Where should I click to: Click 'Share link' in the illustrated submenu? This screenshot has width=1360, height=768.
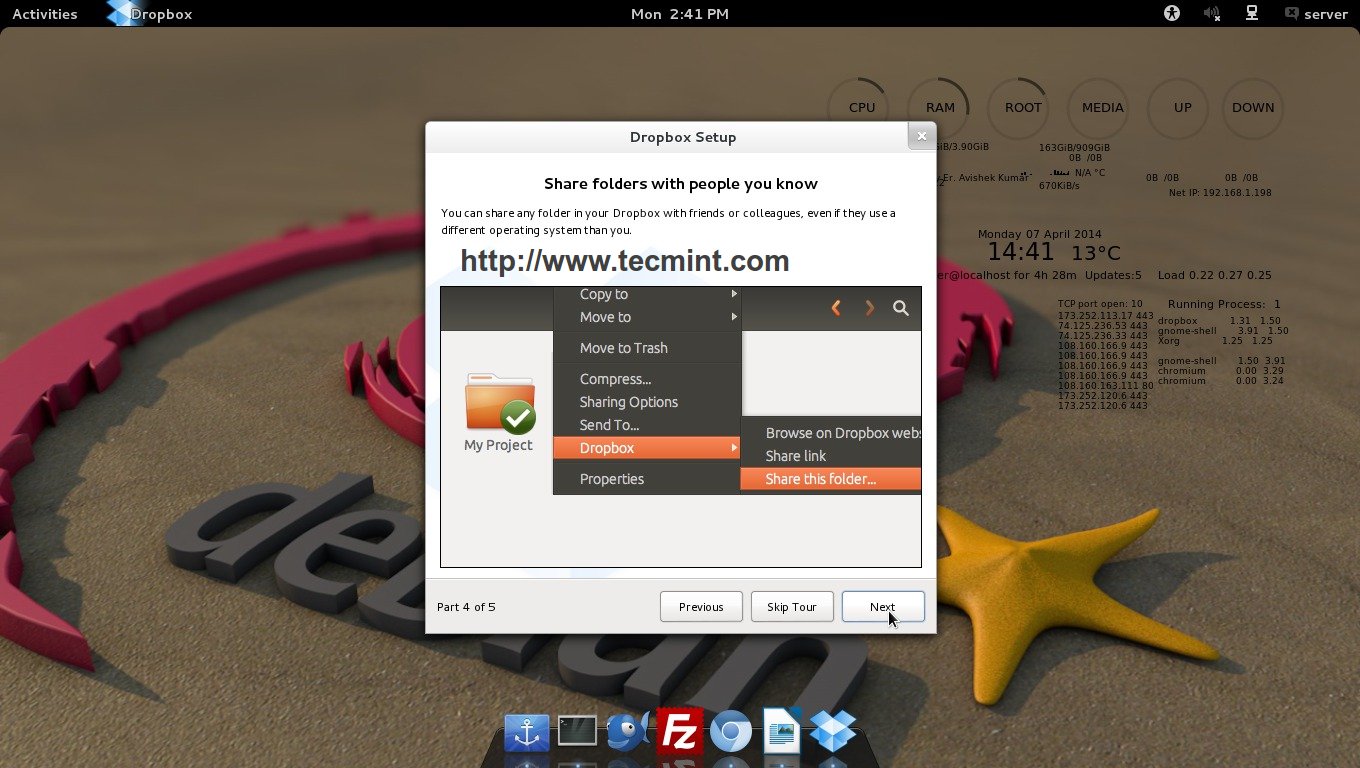[x=796, y=456]
